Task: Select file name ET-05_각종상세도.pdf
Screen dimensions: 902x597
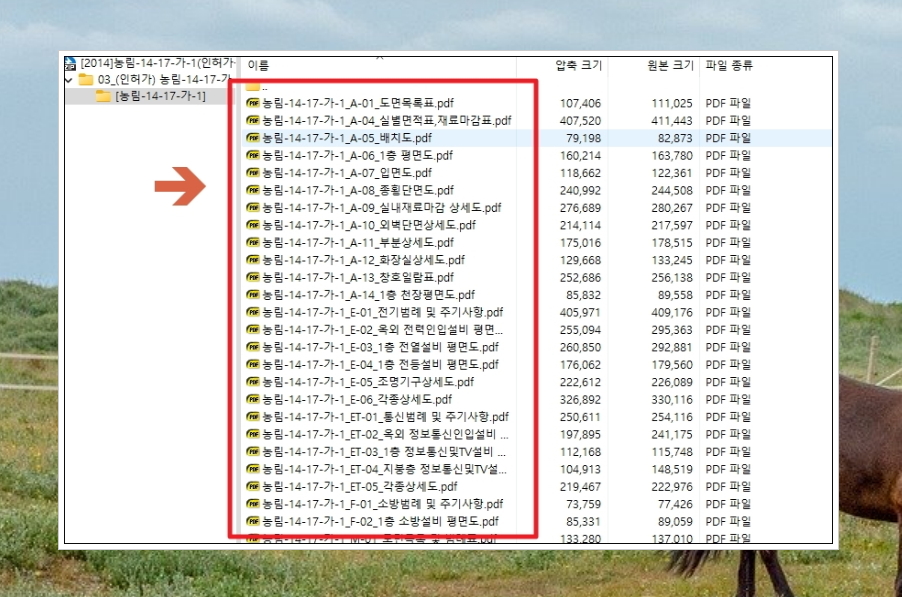Action: tap(360, 487)
